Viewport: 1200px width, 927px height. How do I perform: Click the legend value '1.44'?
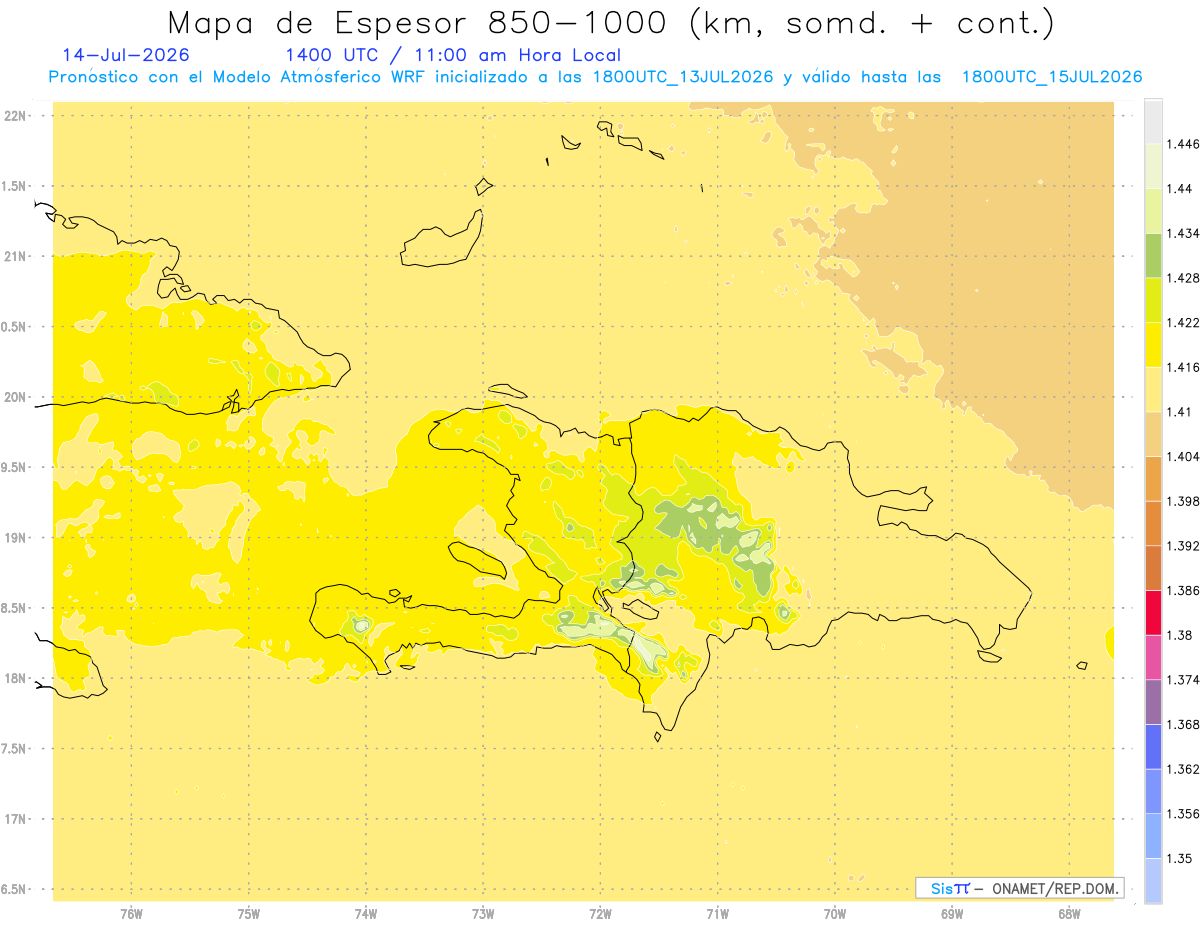1180,189
